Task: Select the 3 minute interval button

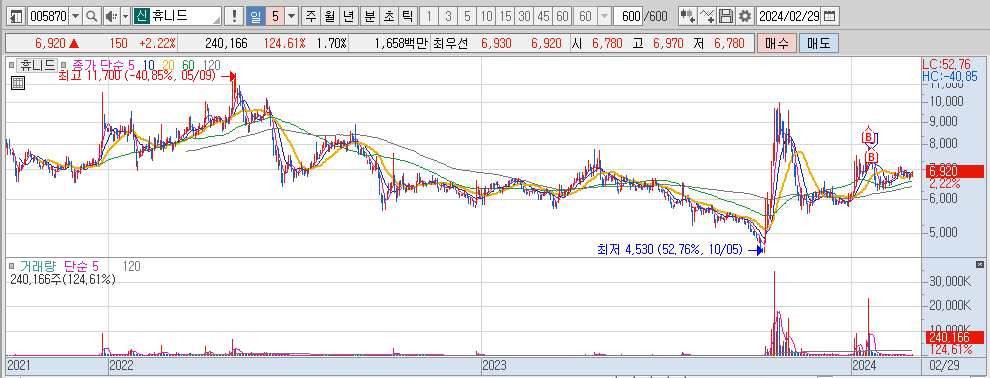Action: pos(448,16)
